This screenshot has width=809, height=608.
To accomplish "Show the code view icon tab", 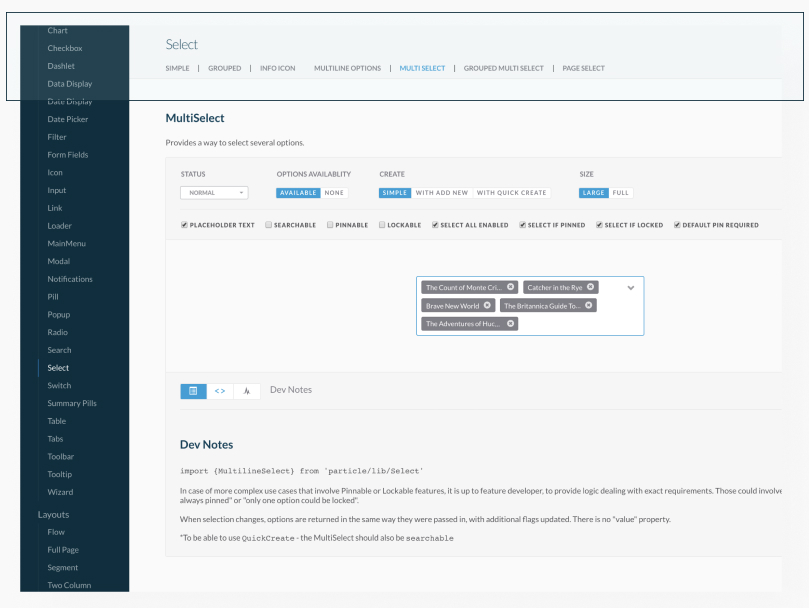I will point(220,391).
